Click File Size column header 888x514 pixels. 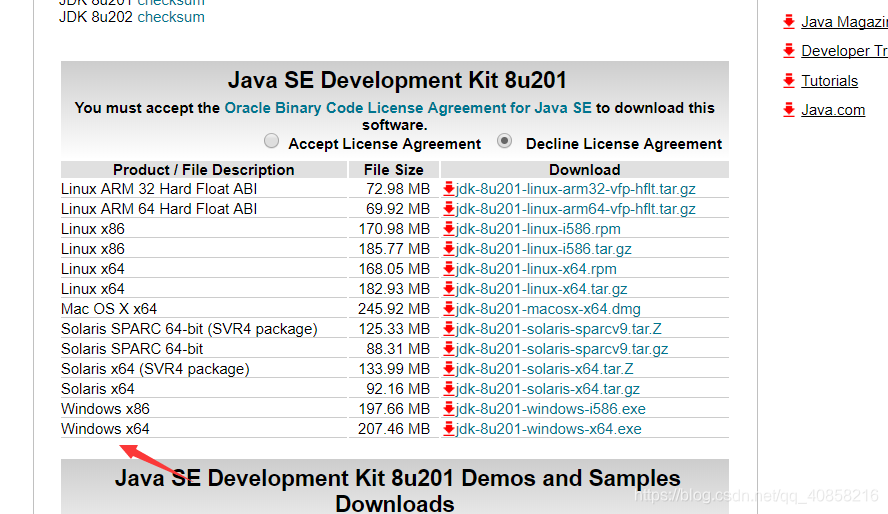[394, 170]
